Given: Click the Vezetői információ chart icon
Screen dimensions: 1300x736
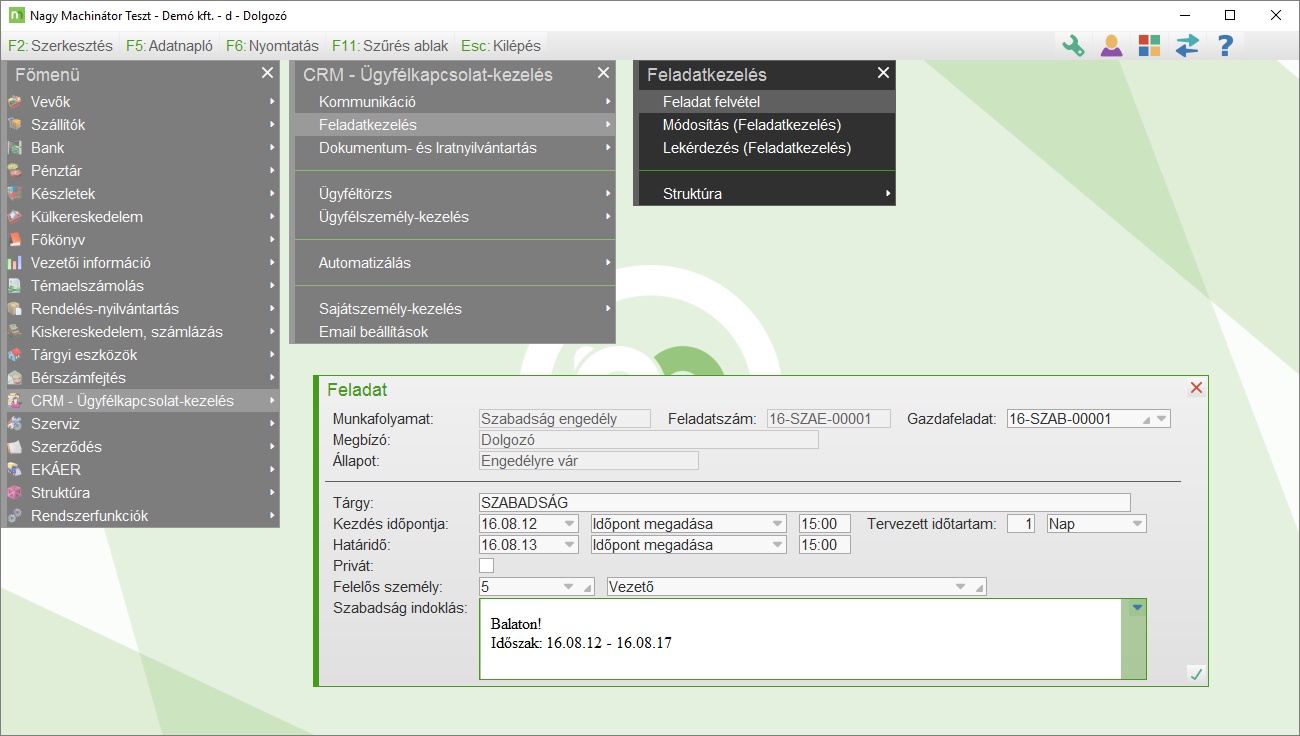Looking at the screenshot, I should tap(15, 263).
